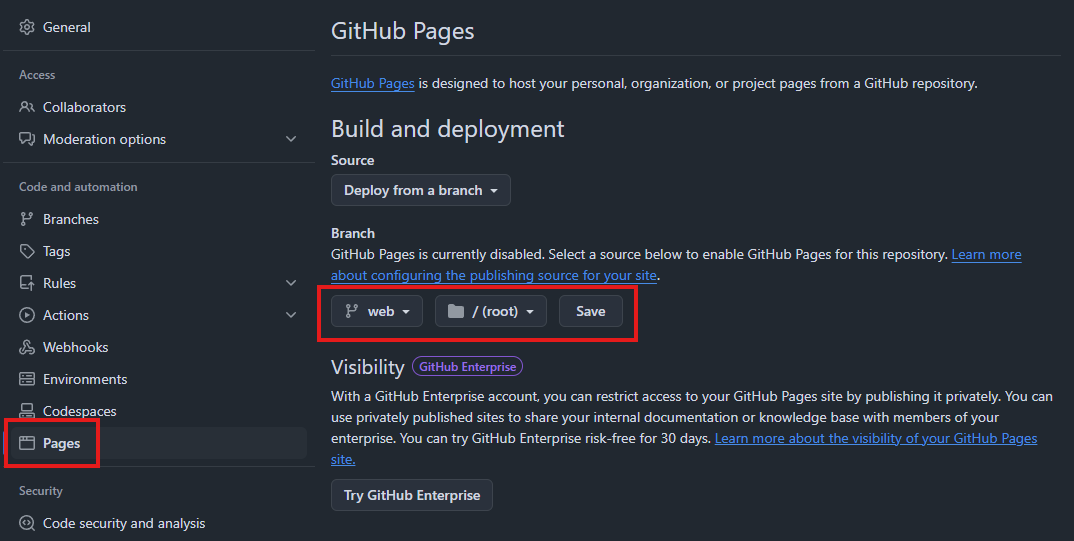
Task: Click the Branches git-branch icon in sidebar
Action: [x=27, y=219]
